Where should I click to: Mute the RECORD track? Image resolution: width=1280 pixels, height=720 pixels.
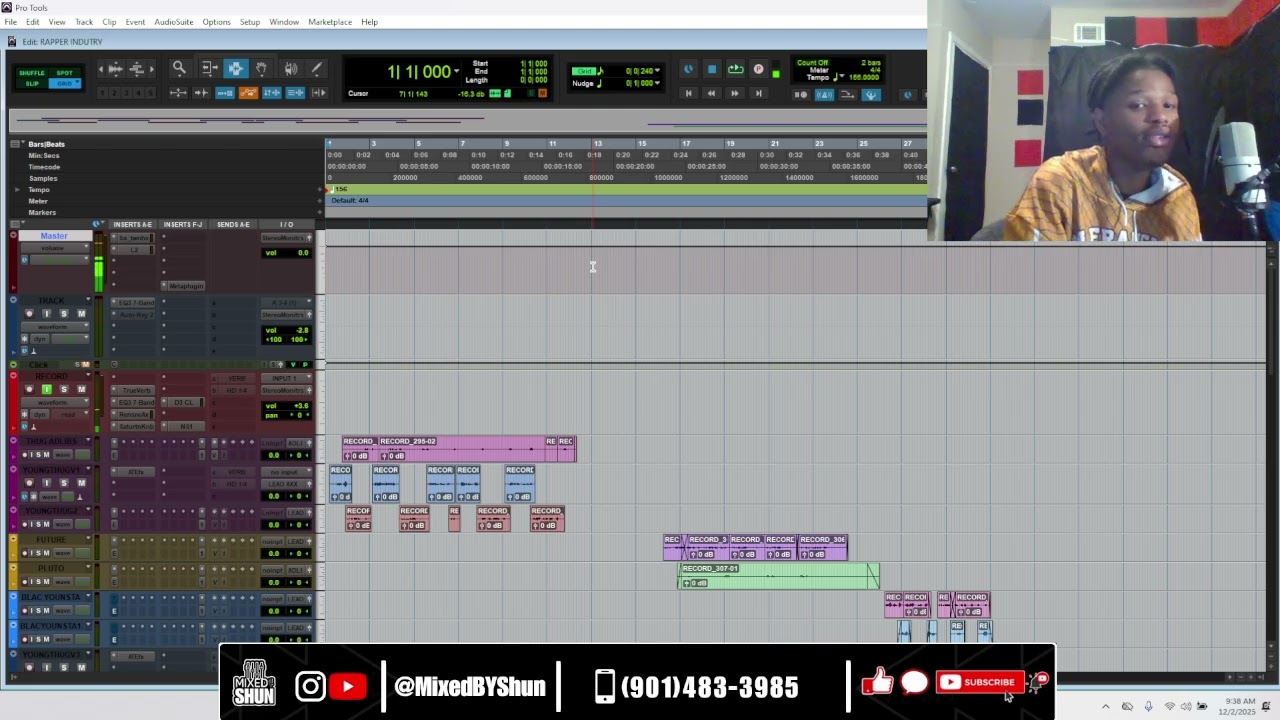81,389
